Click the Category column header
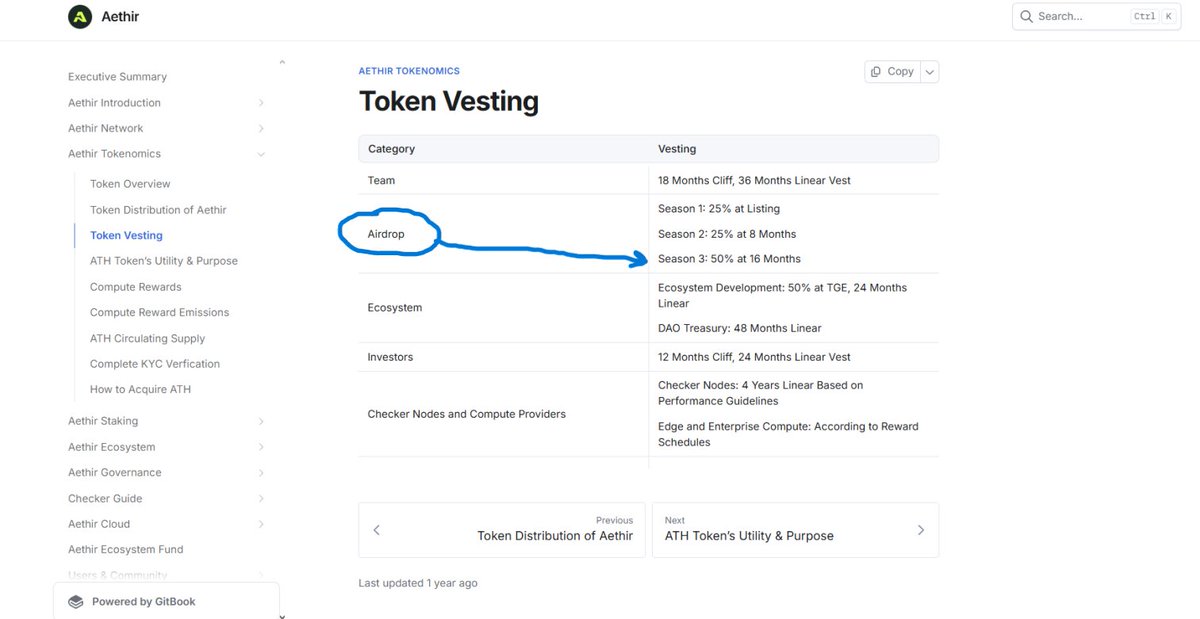The image size is (1200, 619). 391,149
